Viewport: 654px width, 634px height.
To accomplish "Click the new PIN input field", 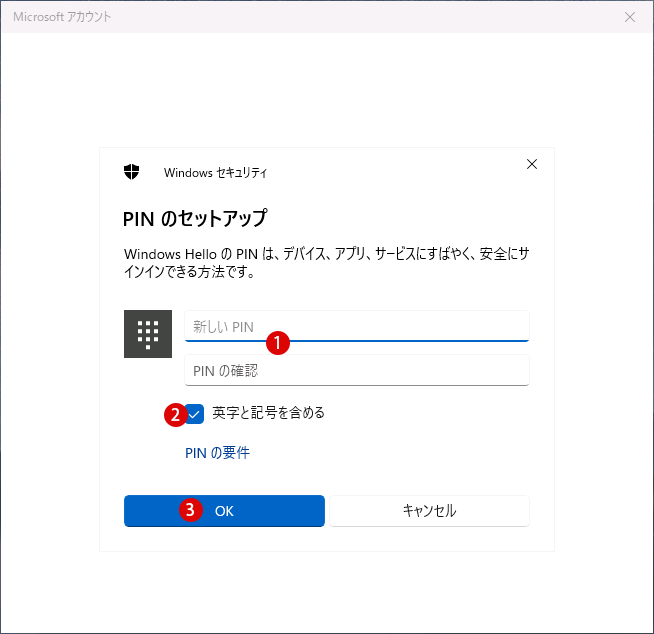I will (x=357, y=326).
